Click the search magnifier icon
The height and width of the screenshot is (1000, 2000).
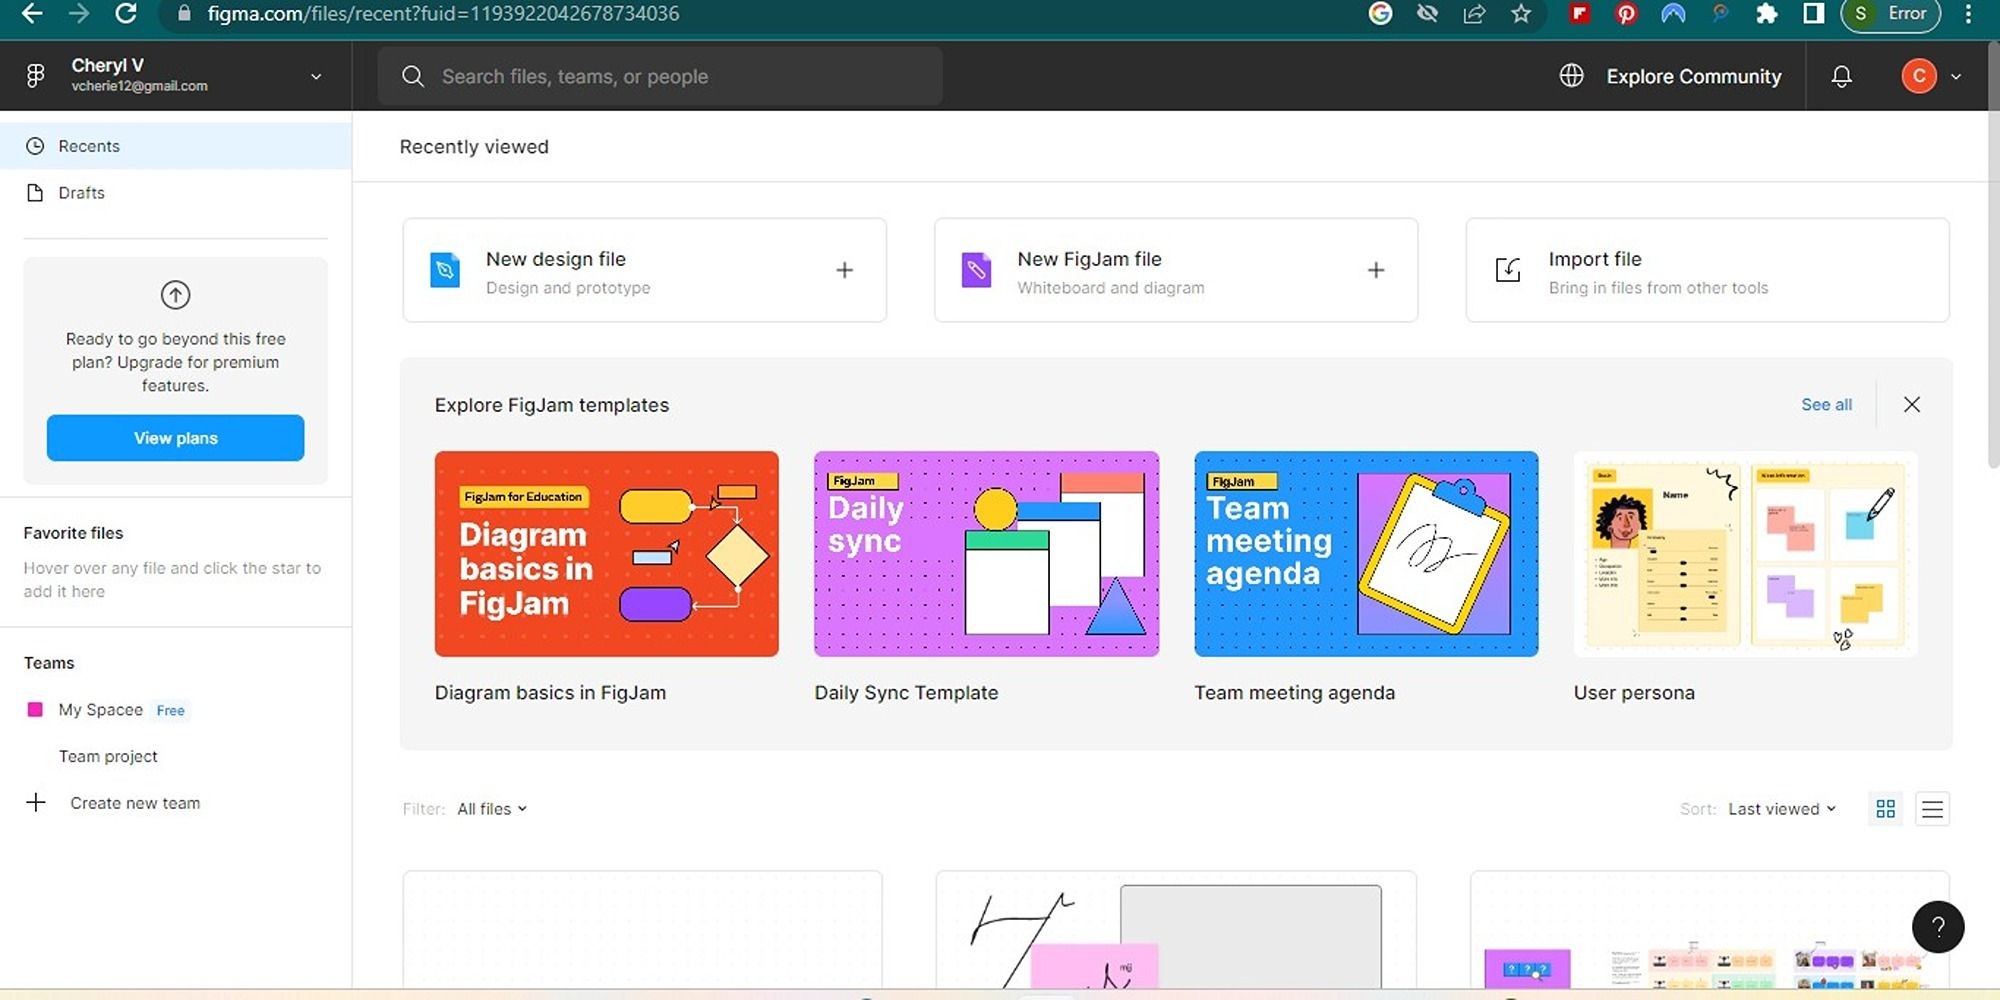point(412,76)
